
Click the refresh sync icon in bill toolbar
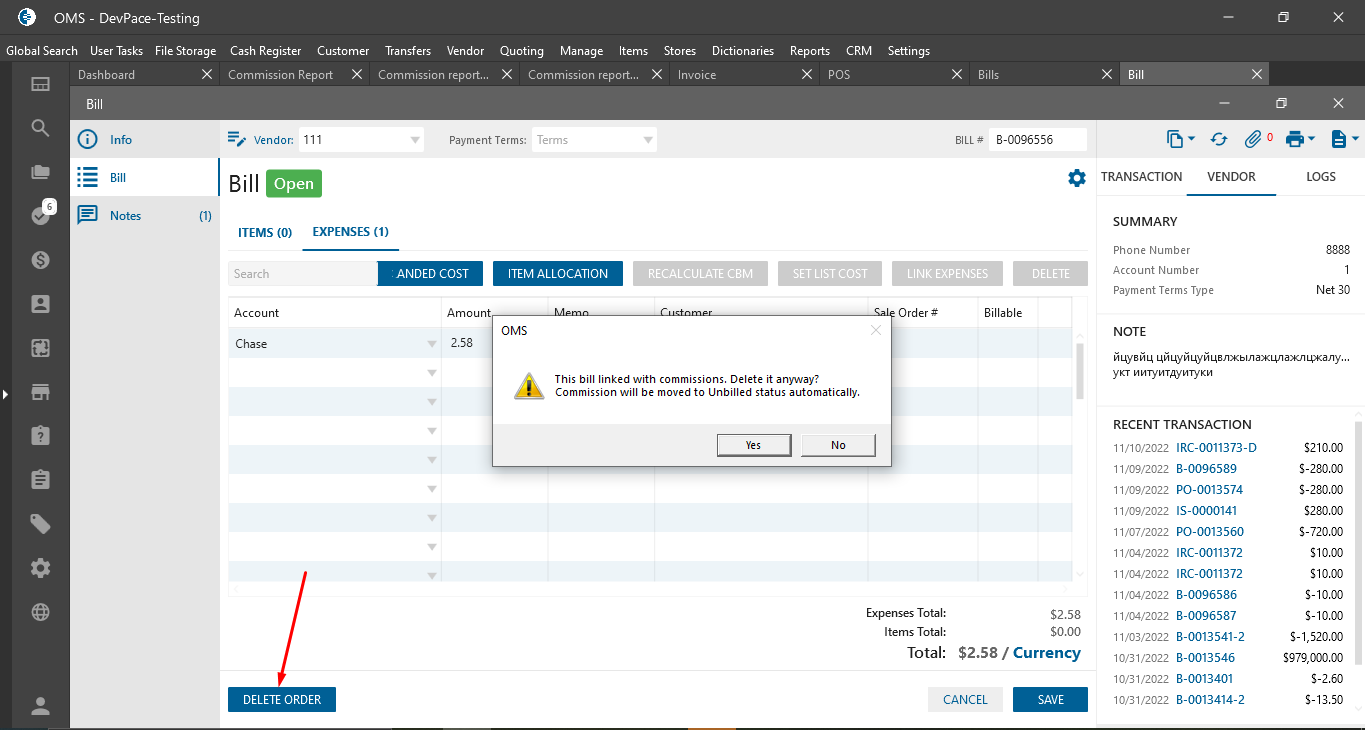tap(1219, 140)
